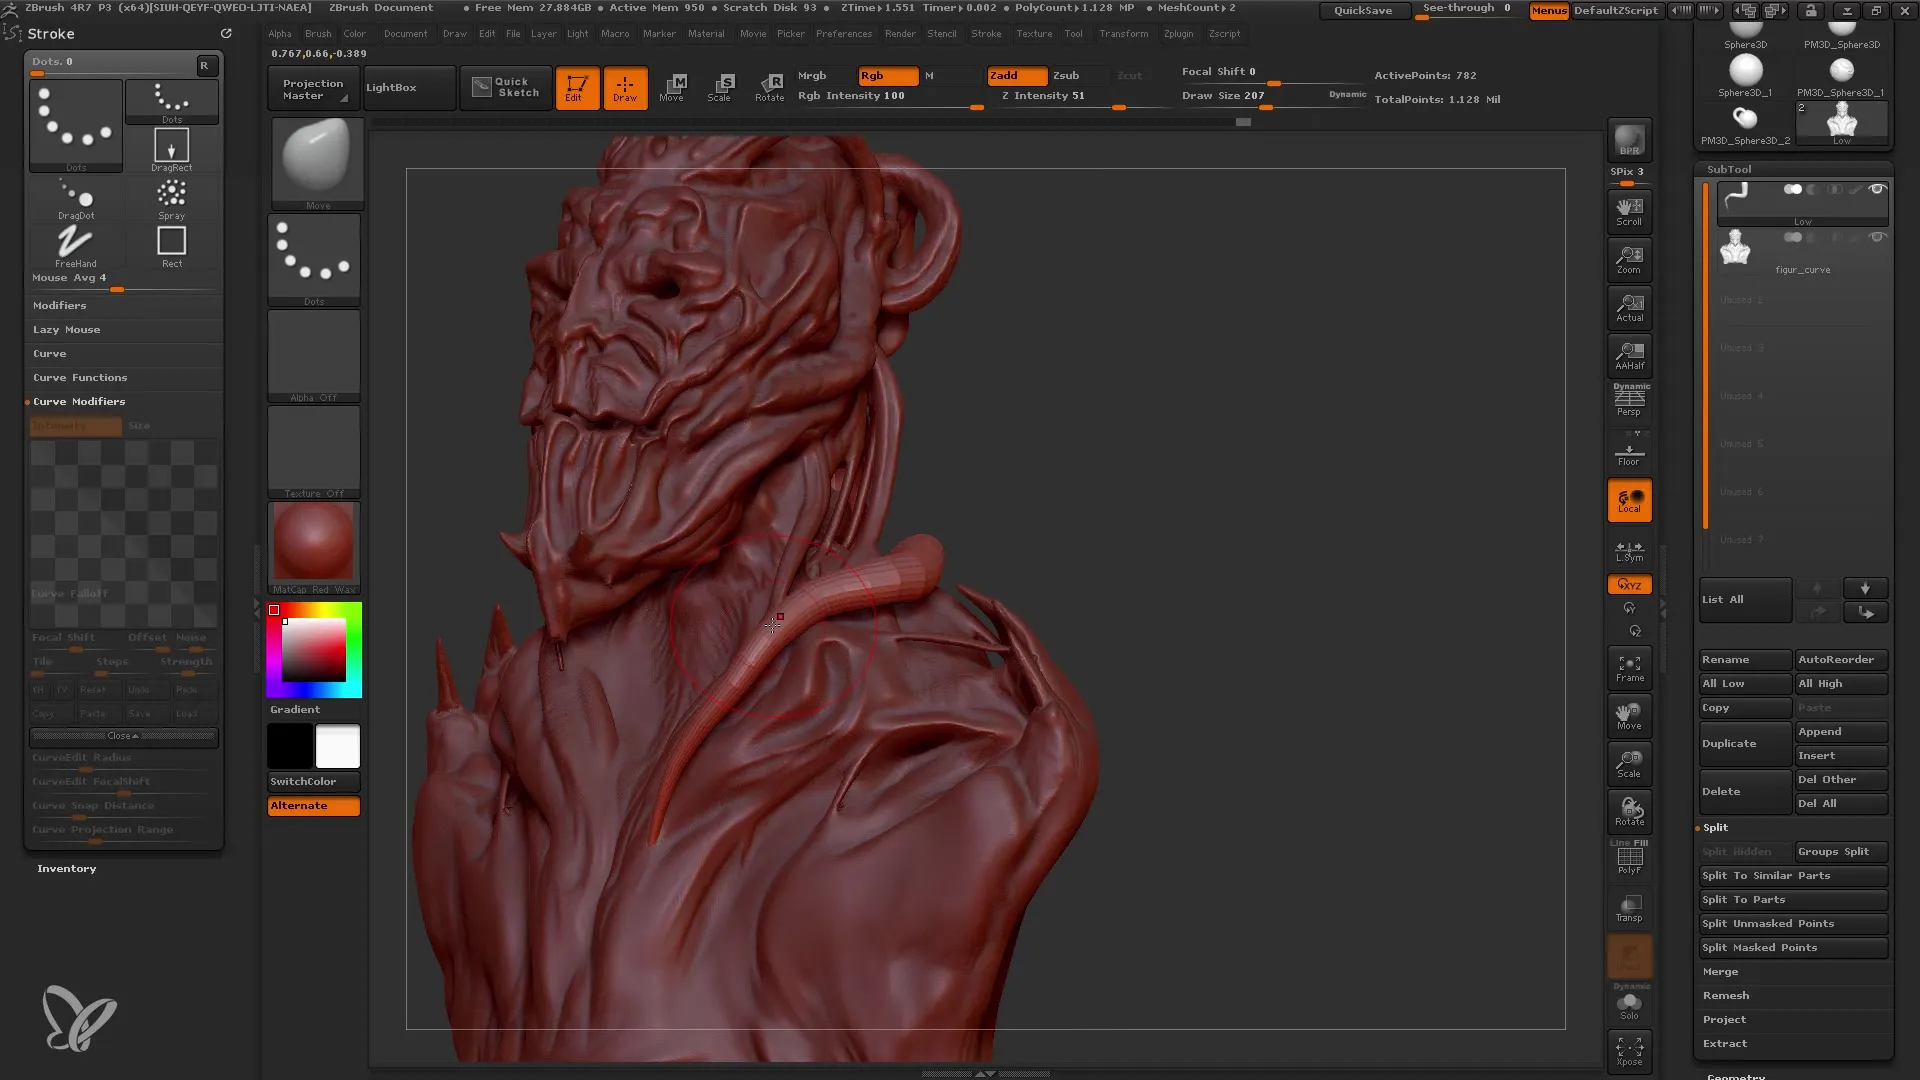Select the Rotate tool in toolbar

(769, 86)
